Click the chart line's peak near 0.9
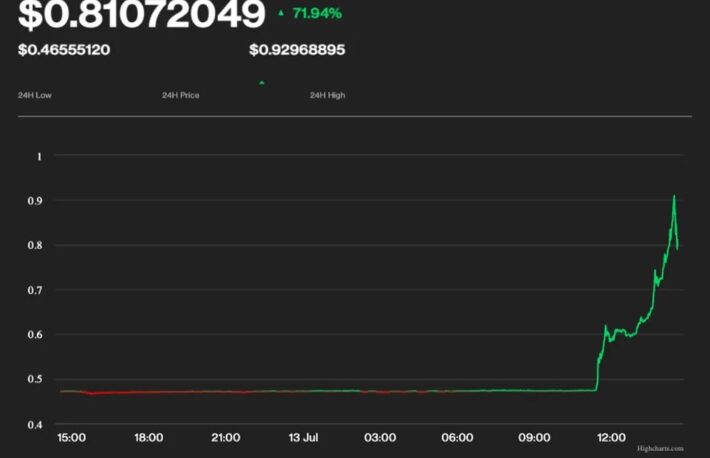 (x=674, y=197)
